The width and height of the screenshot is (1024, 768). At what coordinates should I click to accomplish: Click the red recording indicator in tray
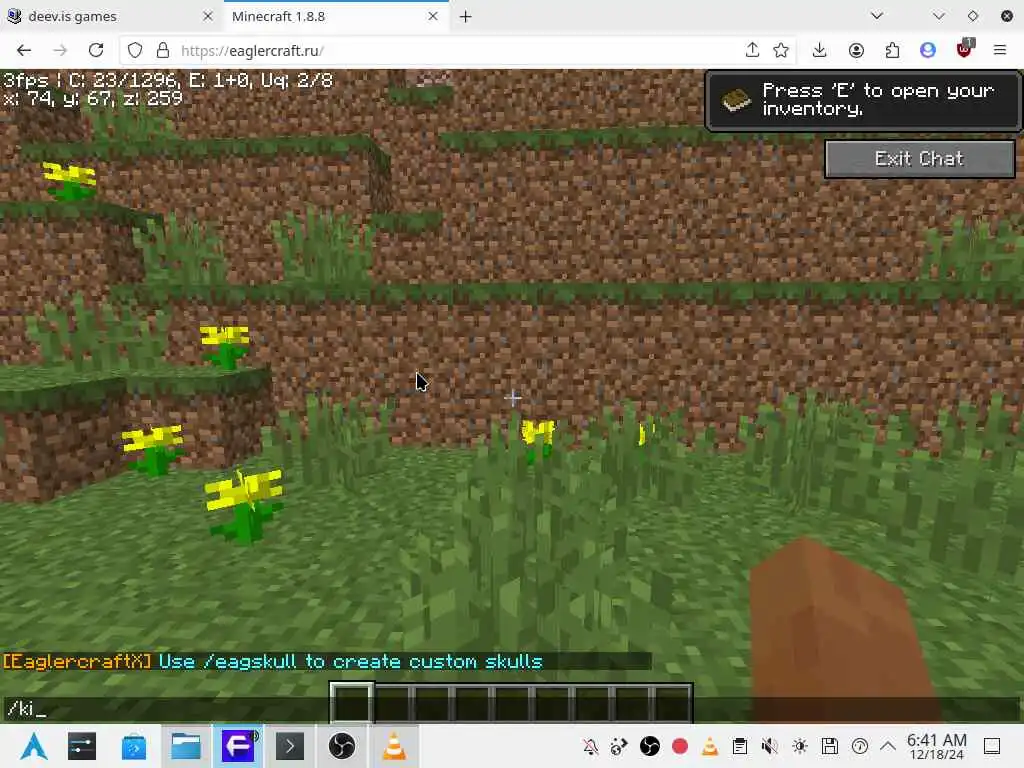[x=680, y=746]
